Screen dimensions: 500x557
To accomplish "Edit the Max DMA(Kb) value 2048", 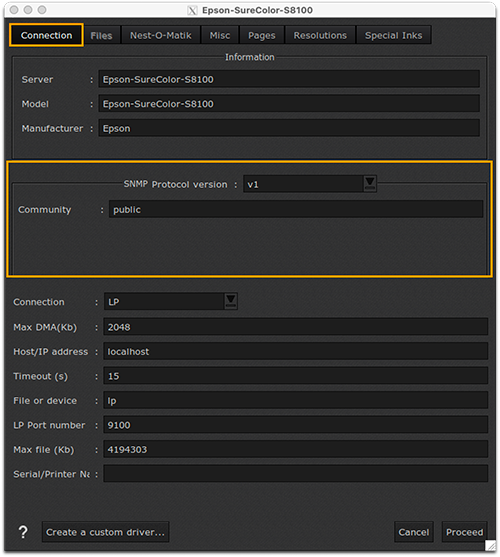I will click(295, 326).
